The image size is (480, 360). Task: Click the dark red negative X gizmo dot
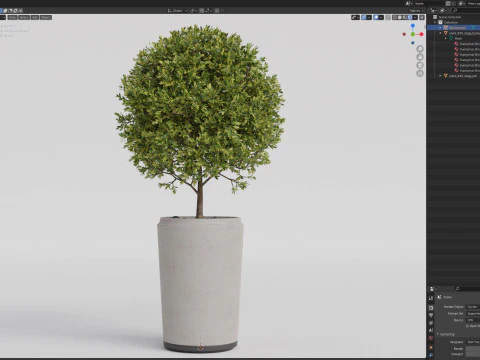click(404, 34)
